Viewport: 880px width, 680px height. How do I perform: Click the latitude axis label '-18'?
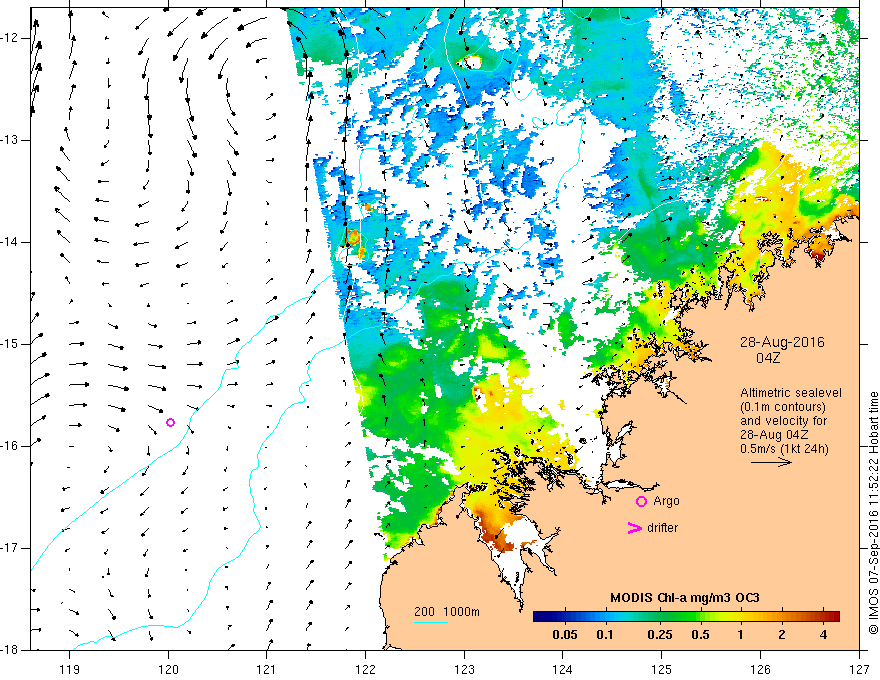click(10, 650)
